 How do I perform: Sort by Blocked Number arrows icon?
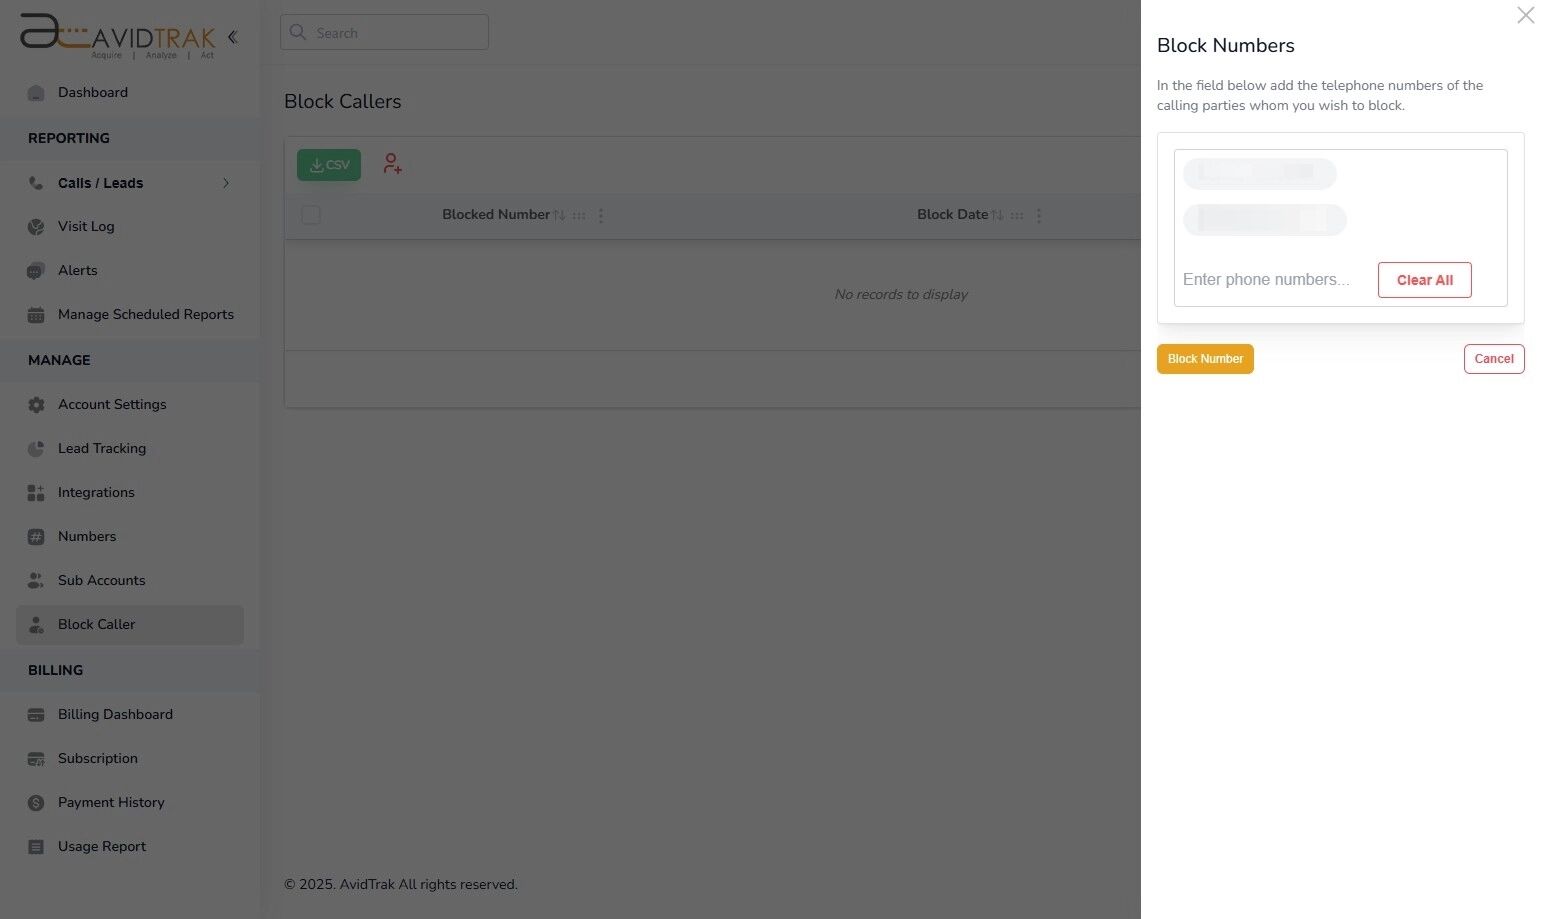point(559,215)
